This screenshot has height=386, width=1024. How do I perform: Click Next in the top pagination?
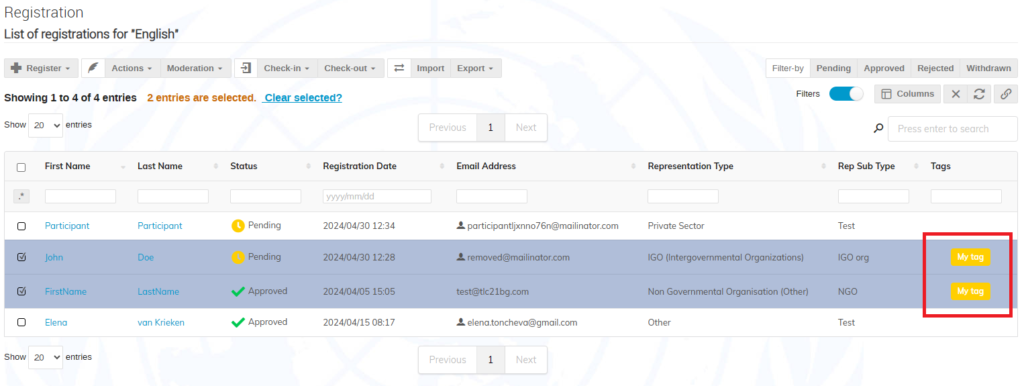pos(526,127)
